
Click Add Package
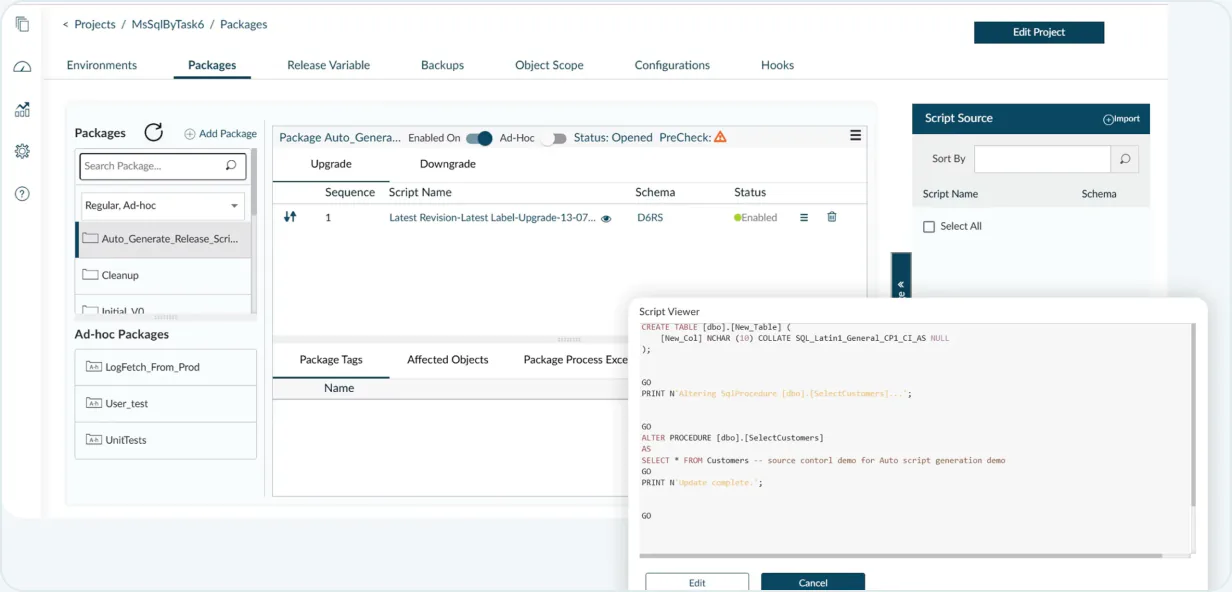(x=221, y=133)
